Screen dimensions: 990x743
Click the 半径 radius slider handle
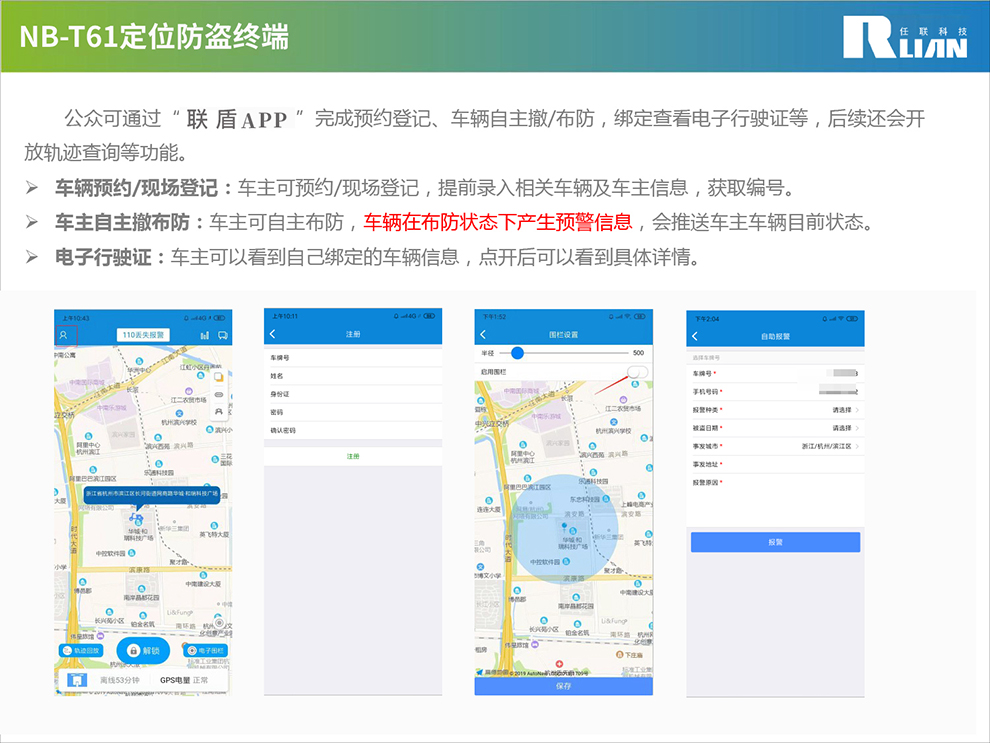[x=517, y=353]
